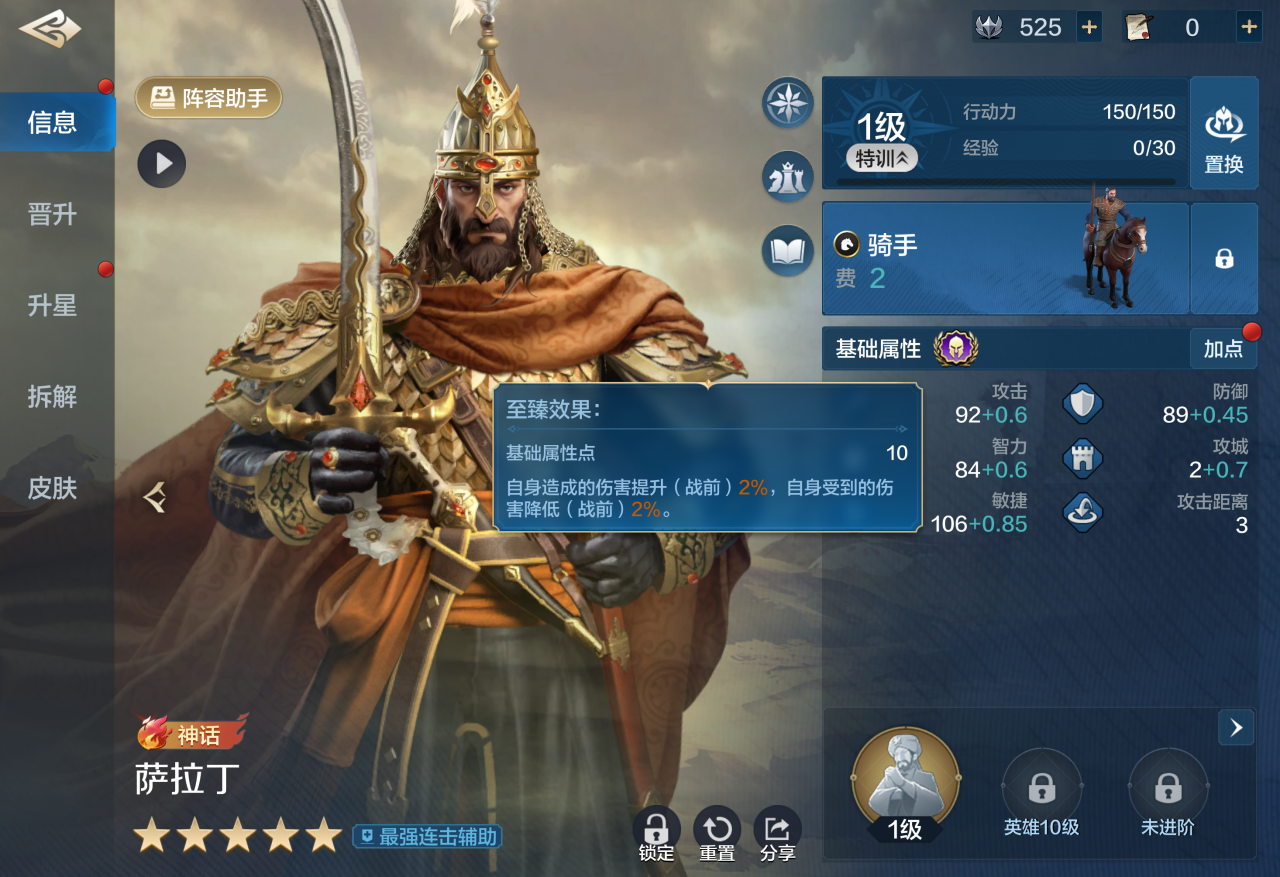The height and width of the screenshot is (877, 1280).
Task: Open the compass star round icon
Action: pyautogui.click(x=788, y=102)
